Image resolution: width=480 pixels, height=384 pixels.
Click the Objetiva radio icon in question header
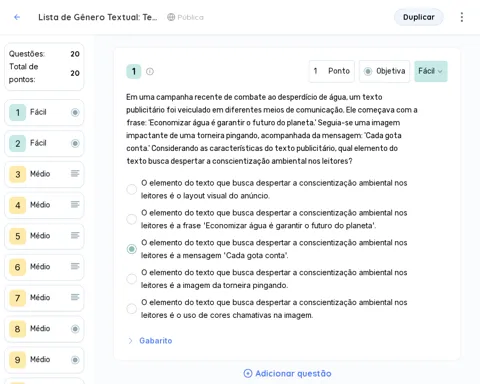point(368,71)
